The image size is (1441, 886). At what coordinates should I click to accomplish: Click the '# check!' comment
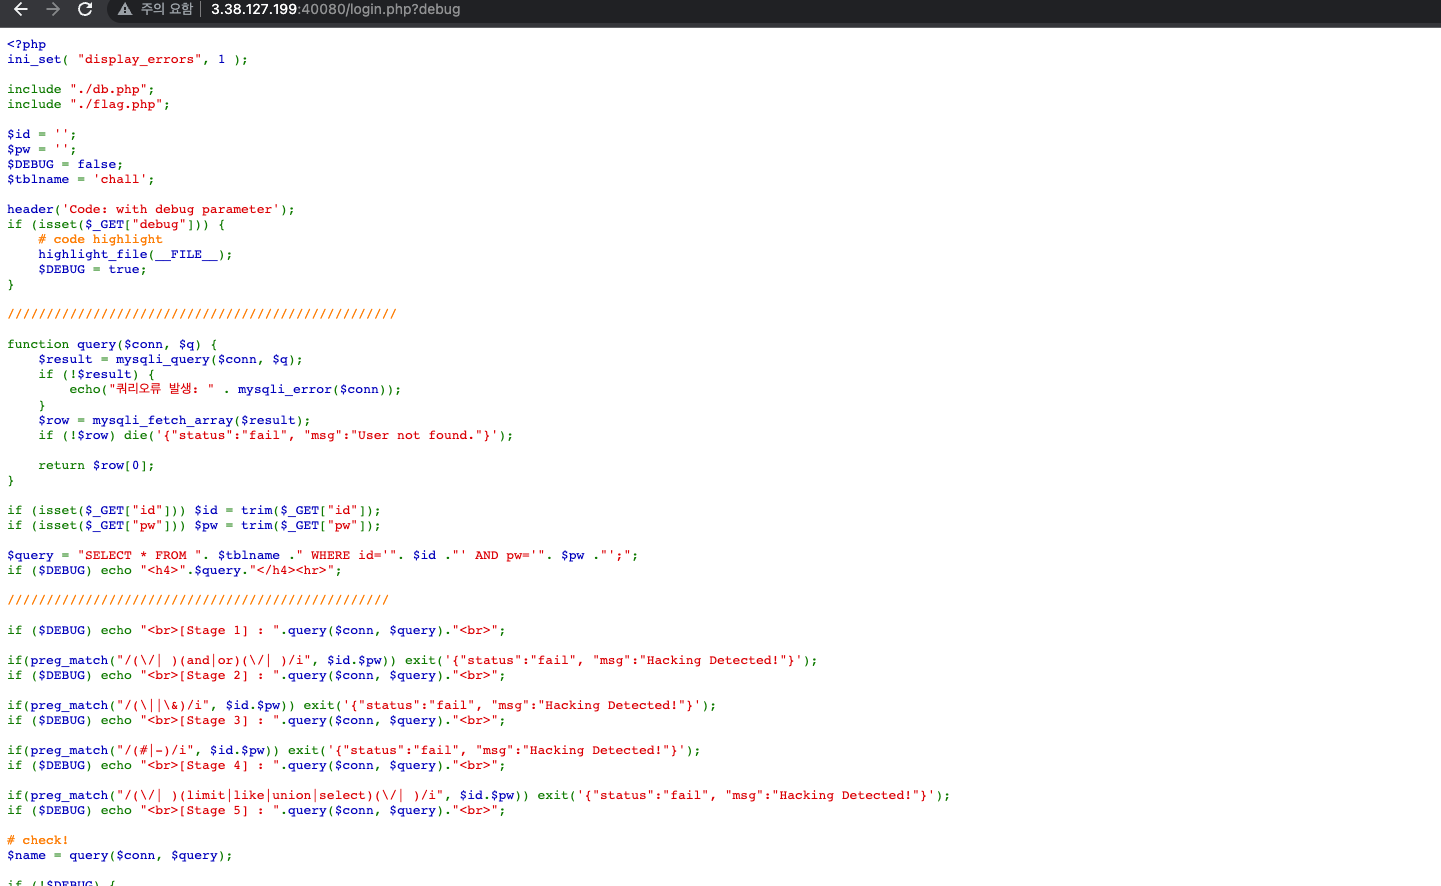coord(38,840)
